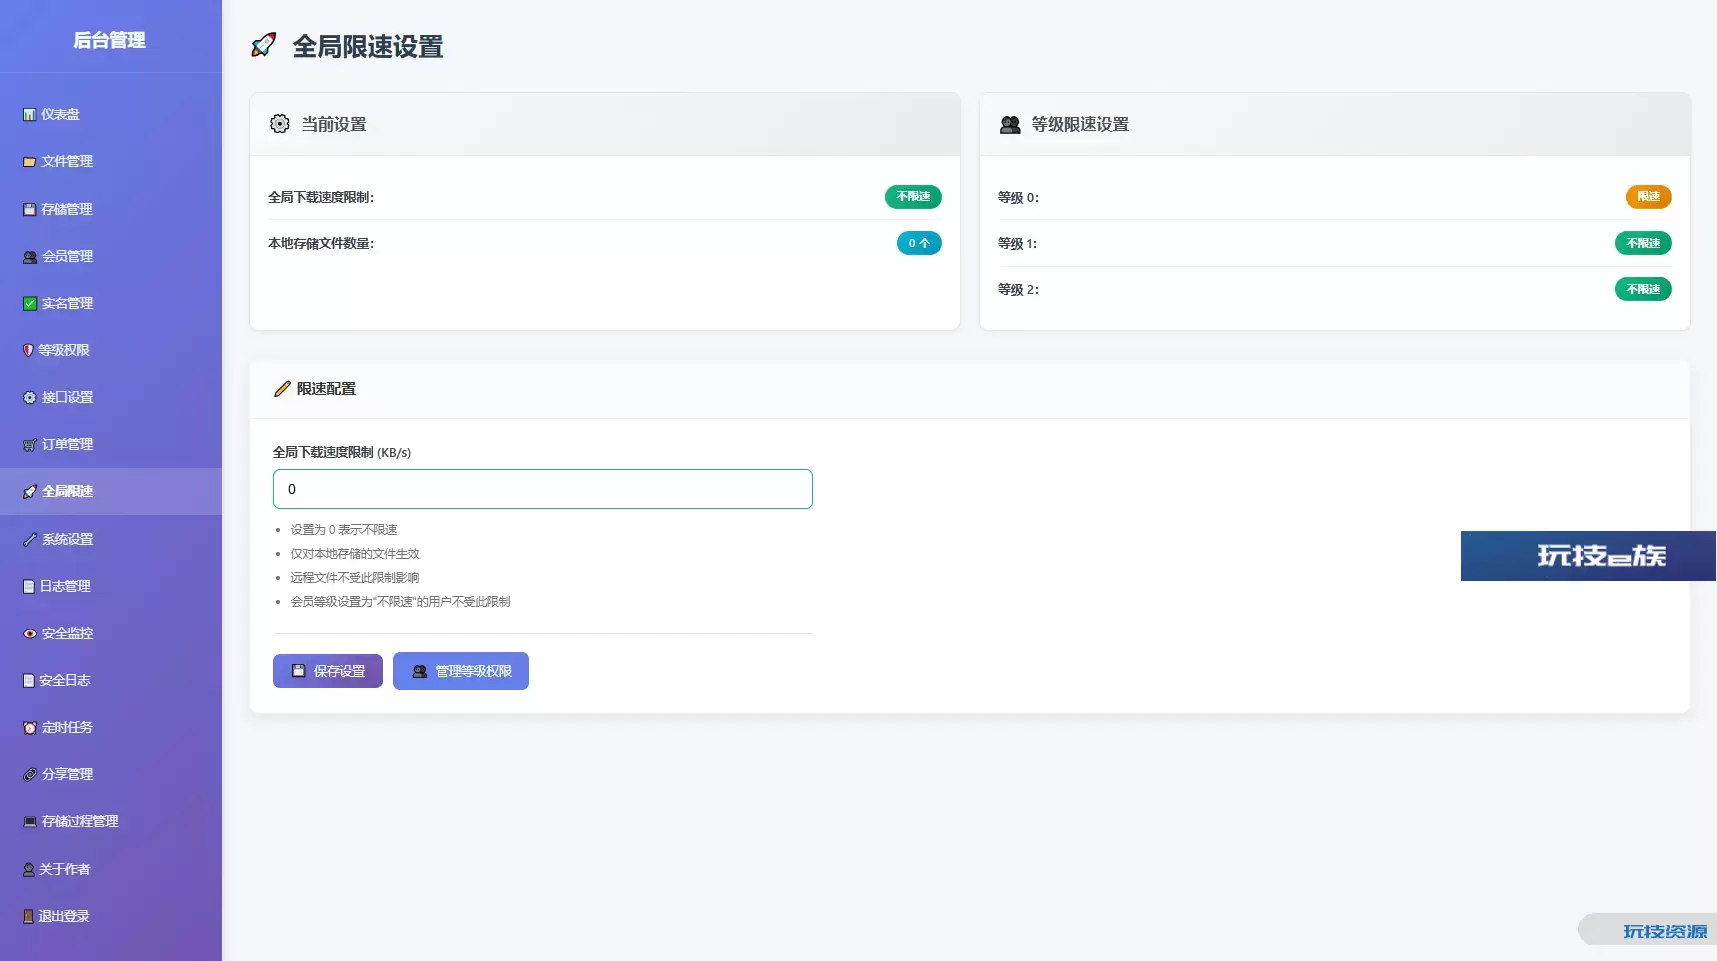Go to 系统设置 in the sidebar
This screenshot has width=1717, height=961.
click(67, 540)
